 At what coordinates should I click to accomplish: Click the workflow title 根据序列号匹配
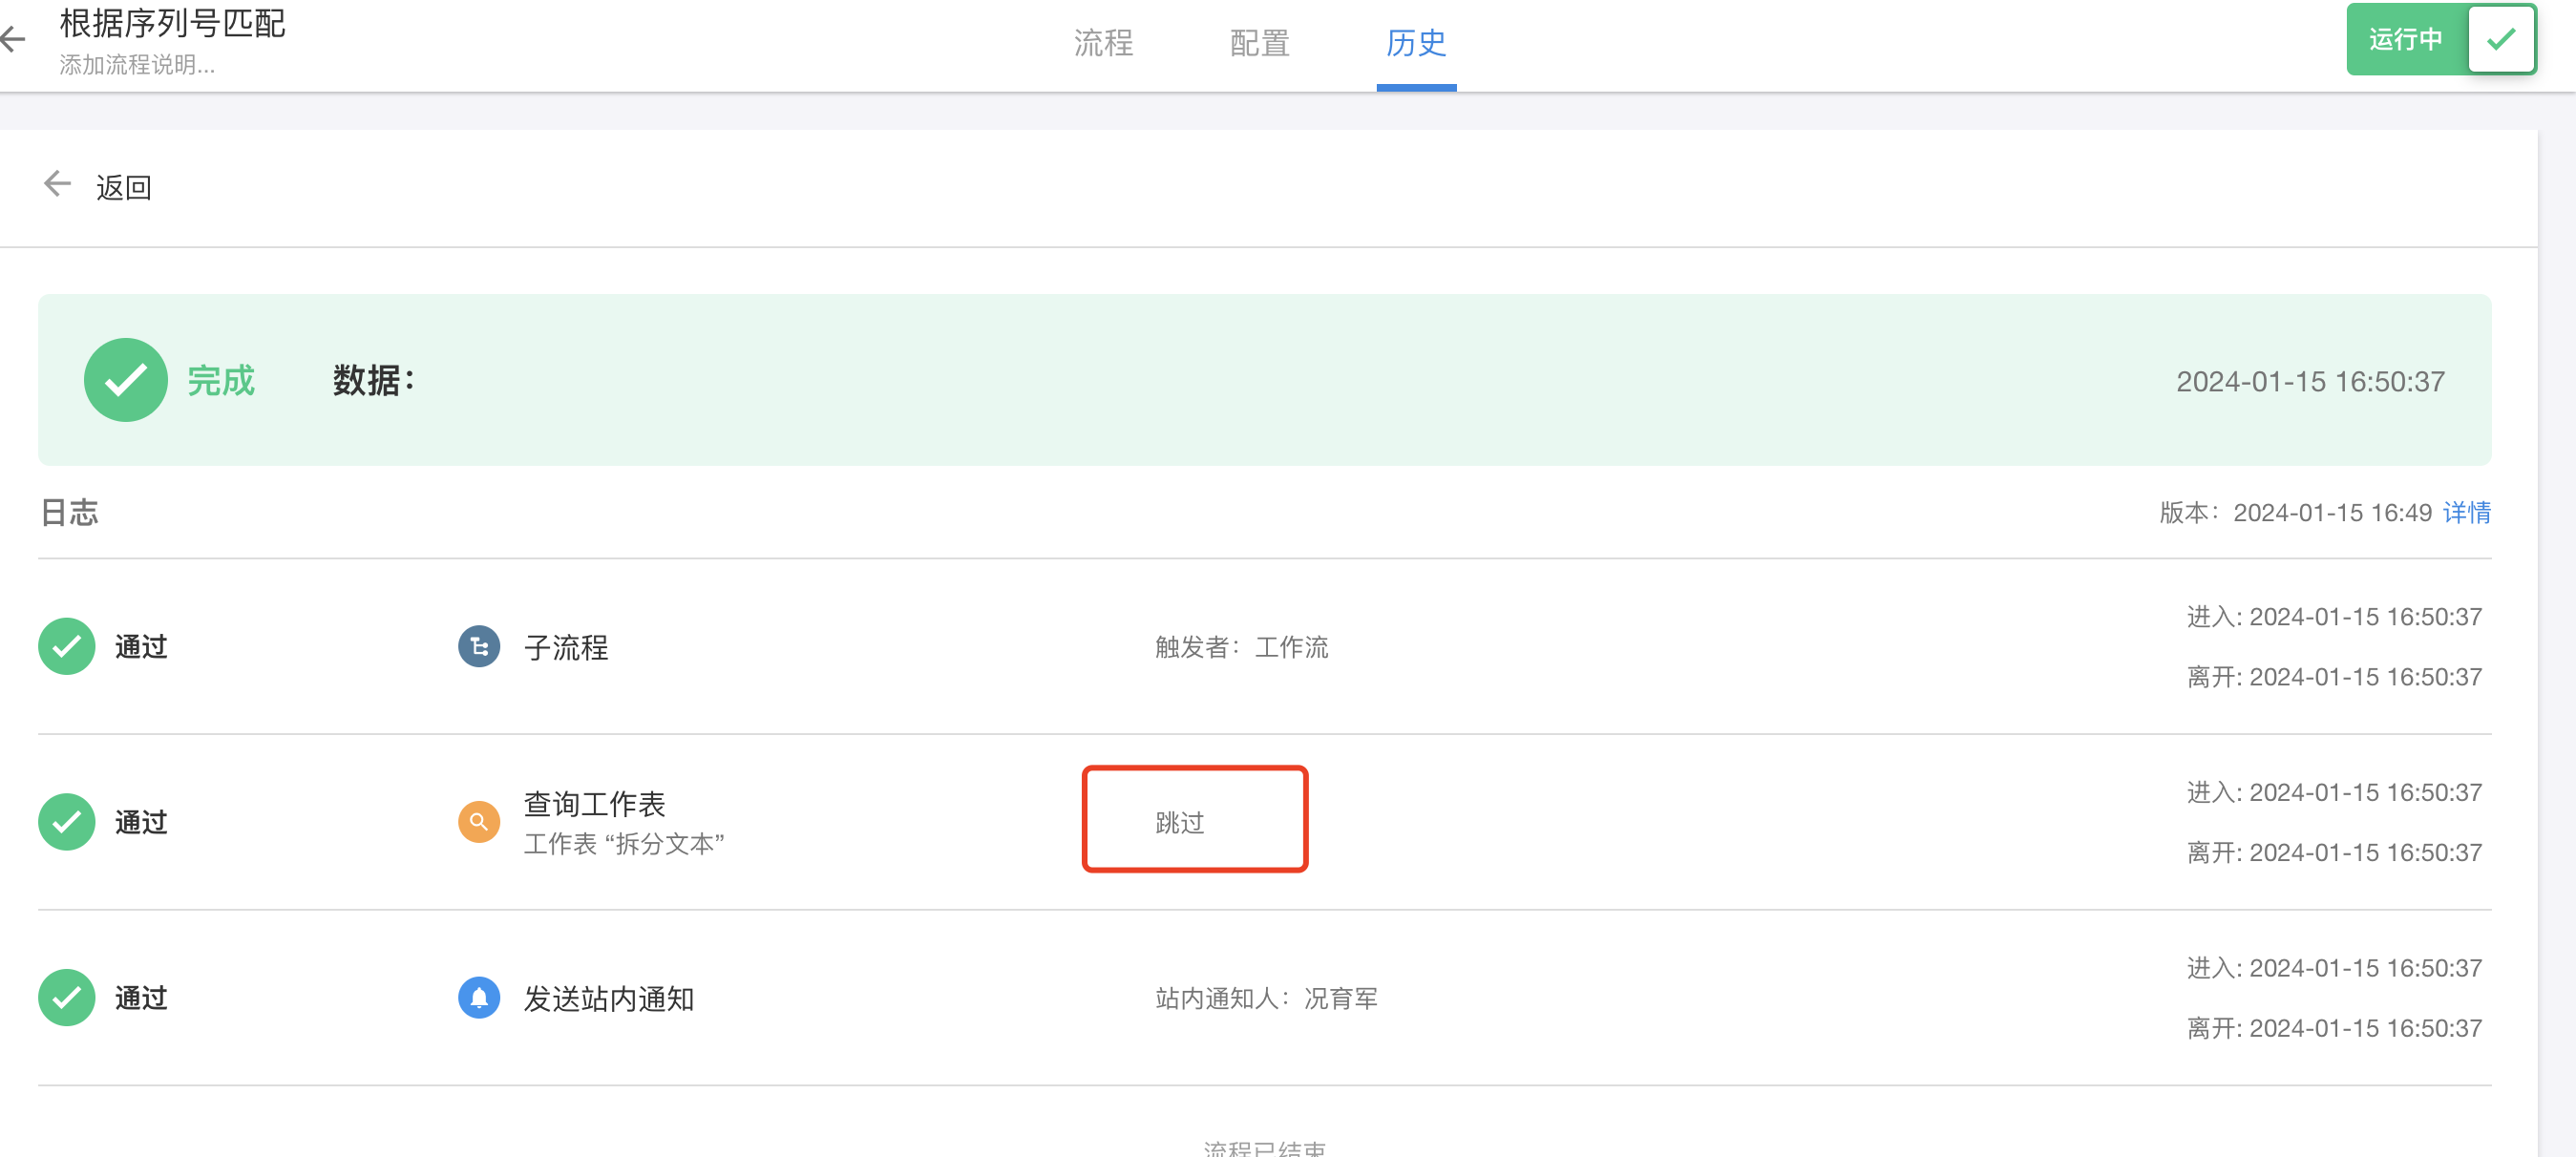(x=172, y=22)
